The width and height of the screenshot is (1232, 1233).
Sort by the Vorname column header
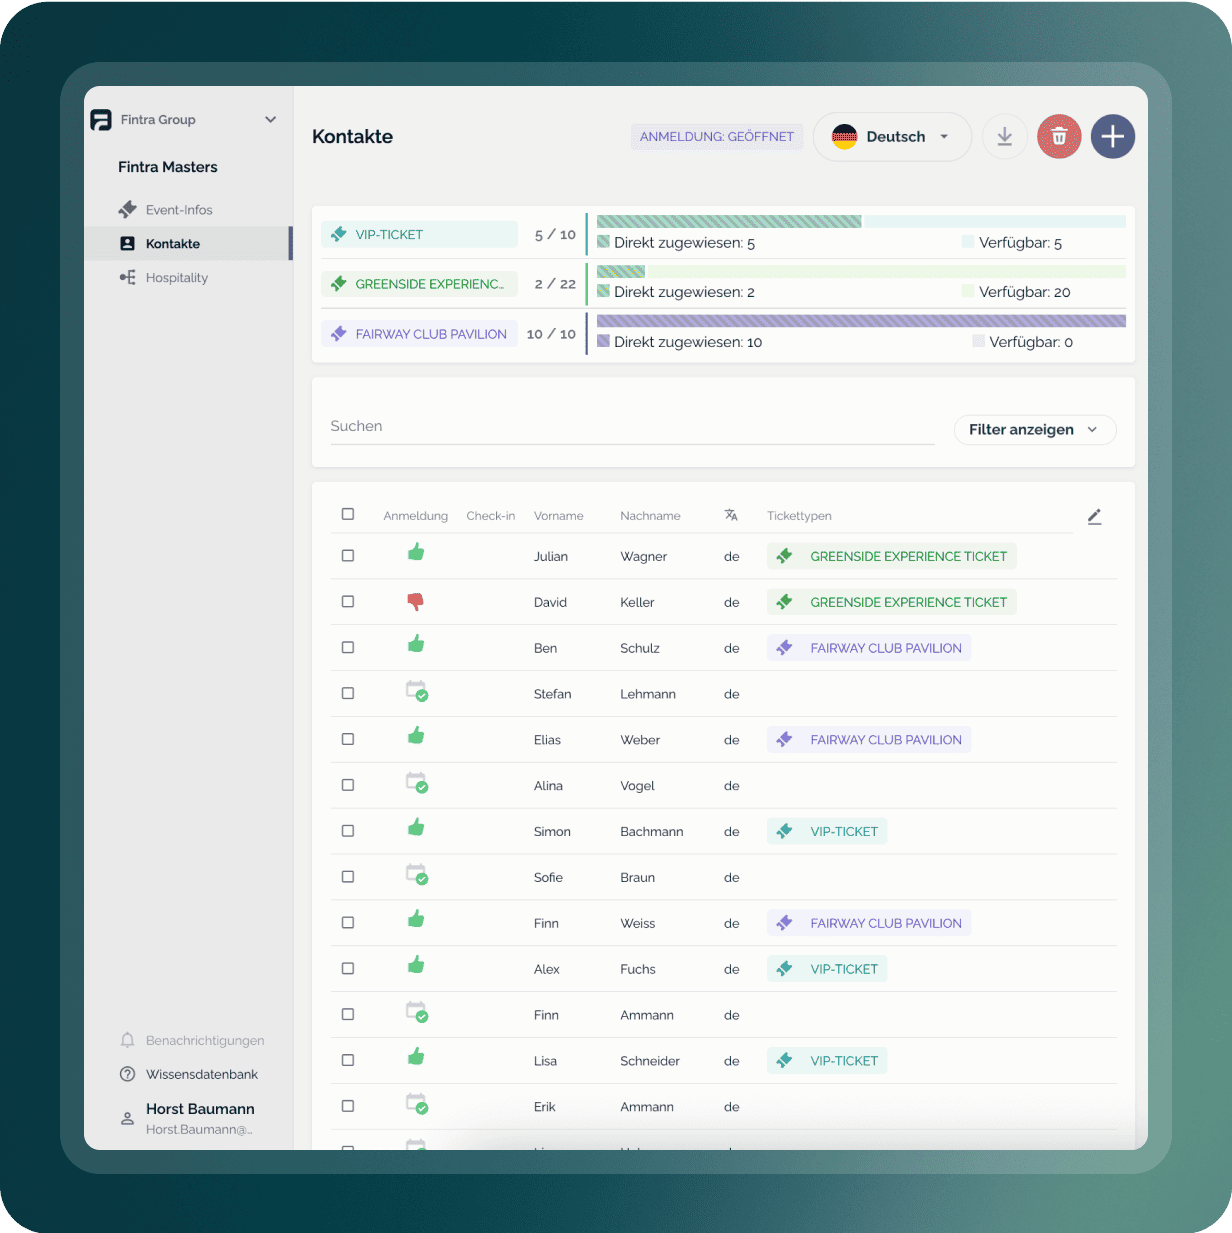point(558,516)
